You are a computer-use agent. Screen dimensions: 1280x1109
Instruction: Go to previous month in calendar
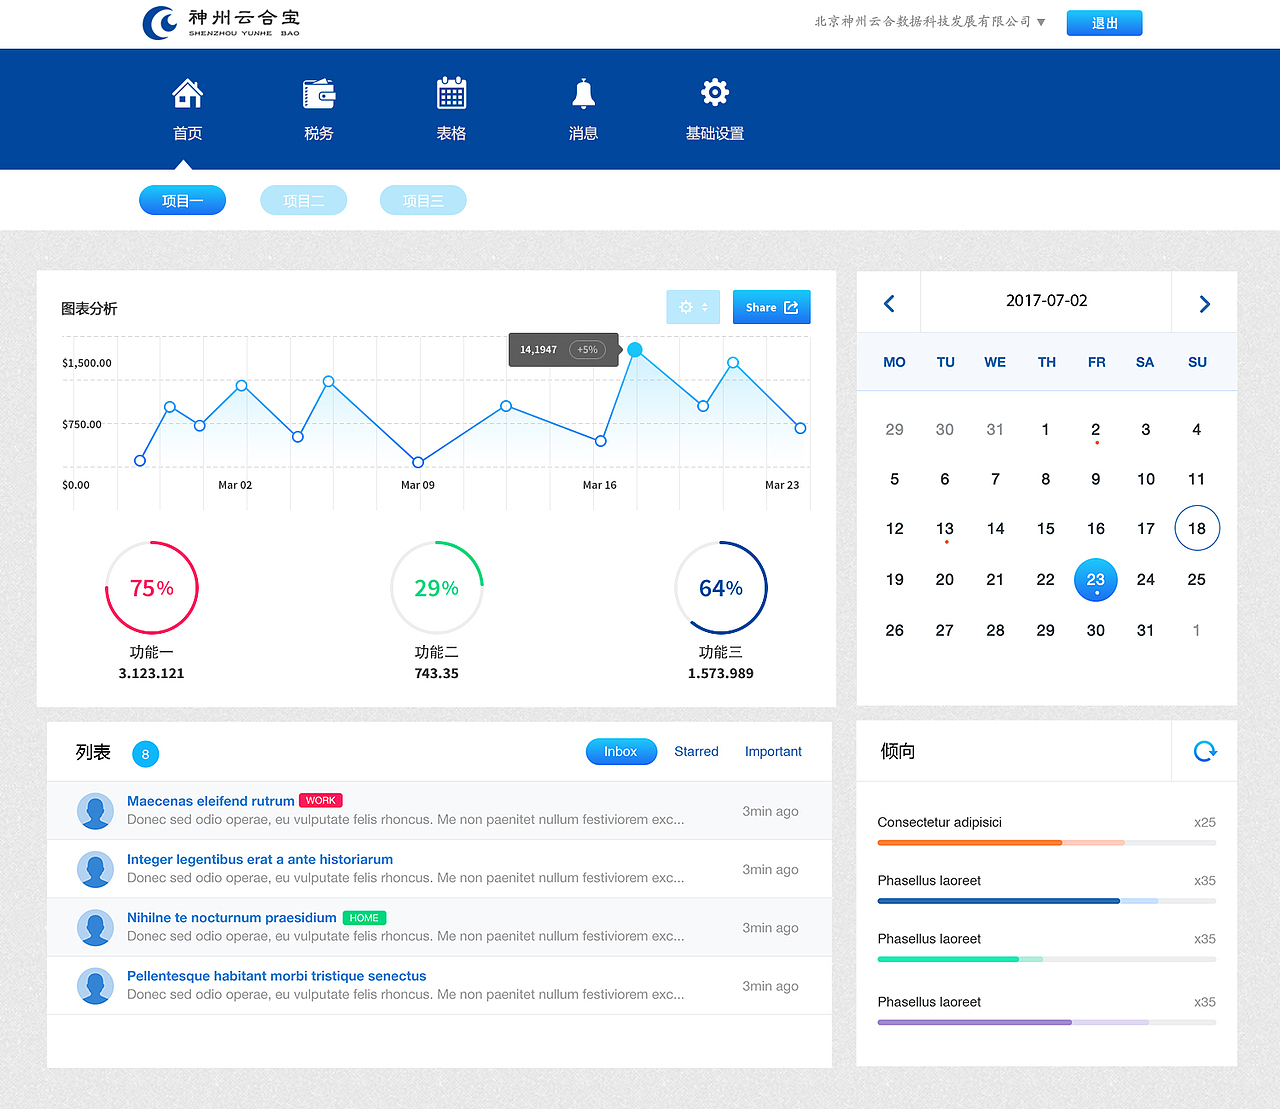coord(889,303)
